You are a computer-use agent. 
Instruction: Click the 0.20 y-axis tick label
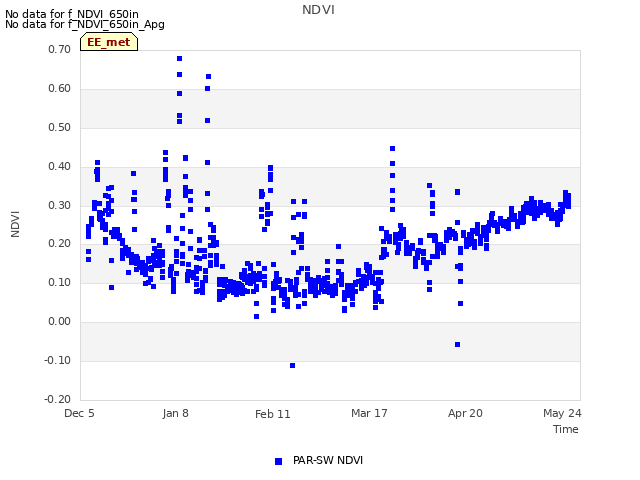pyautogui.click(x=60, y=244)
